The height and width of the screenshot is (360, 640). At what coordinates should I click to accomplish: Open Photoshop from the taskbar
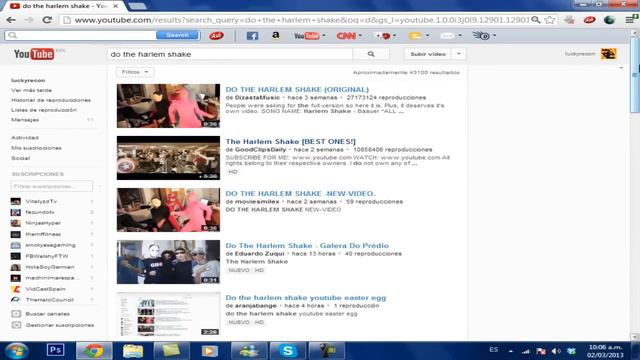point(56,350)
